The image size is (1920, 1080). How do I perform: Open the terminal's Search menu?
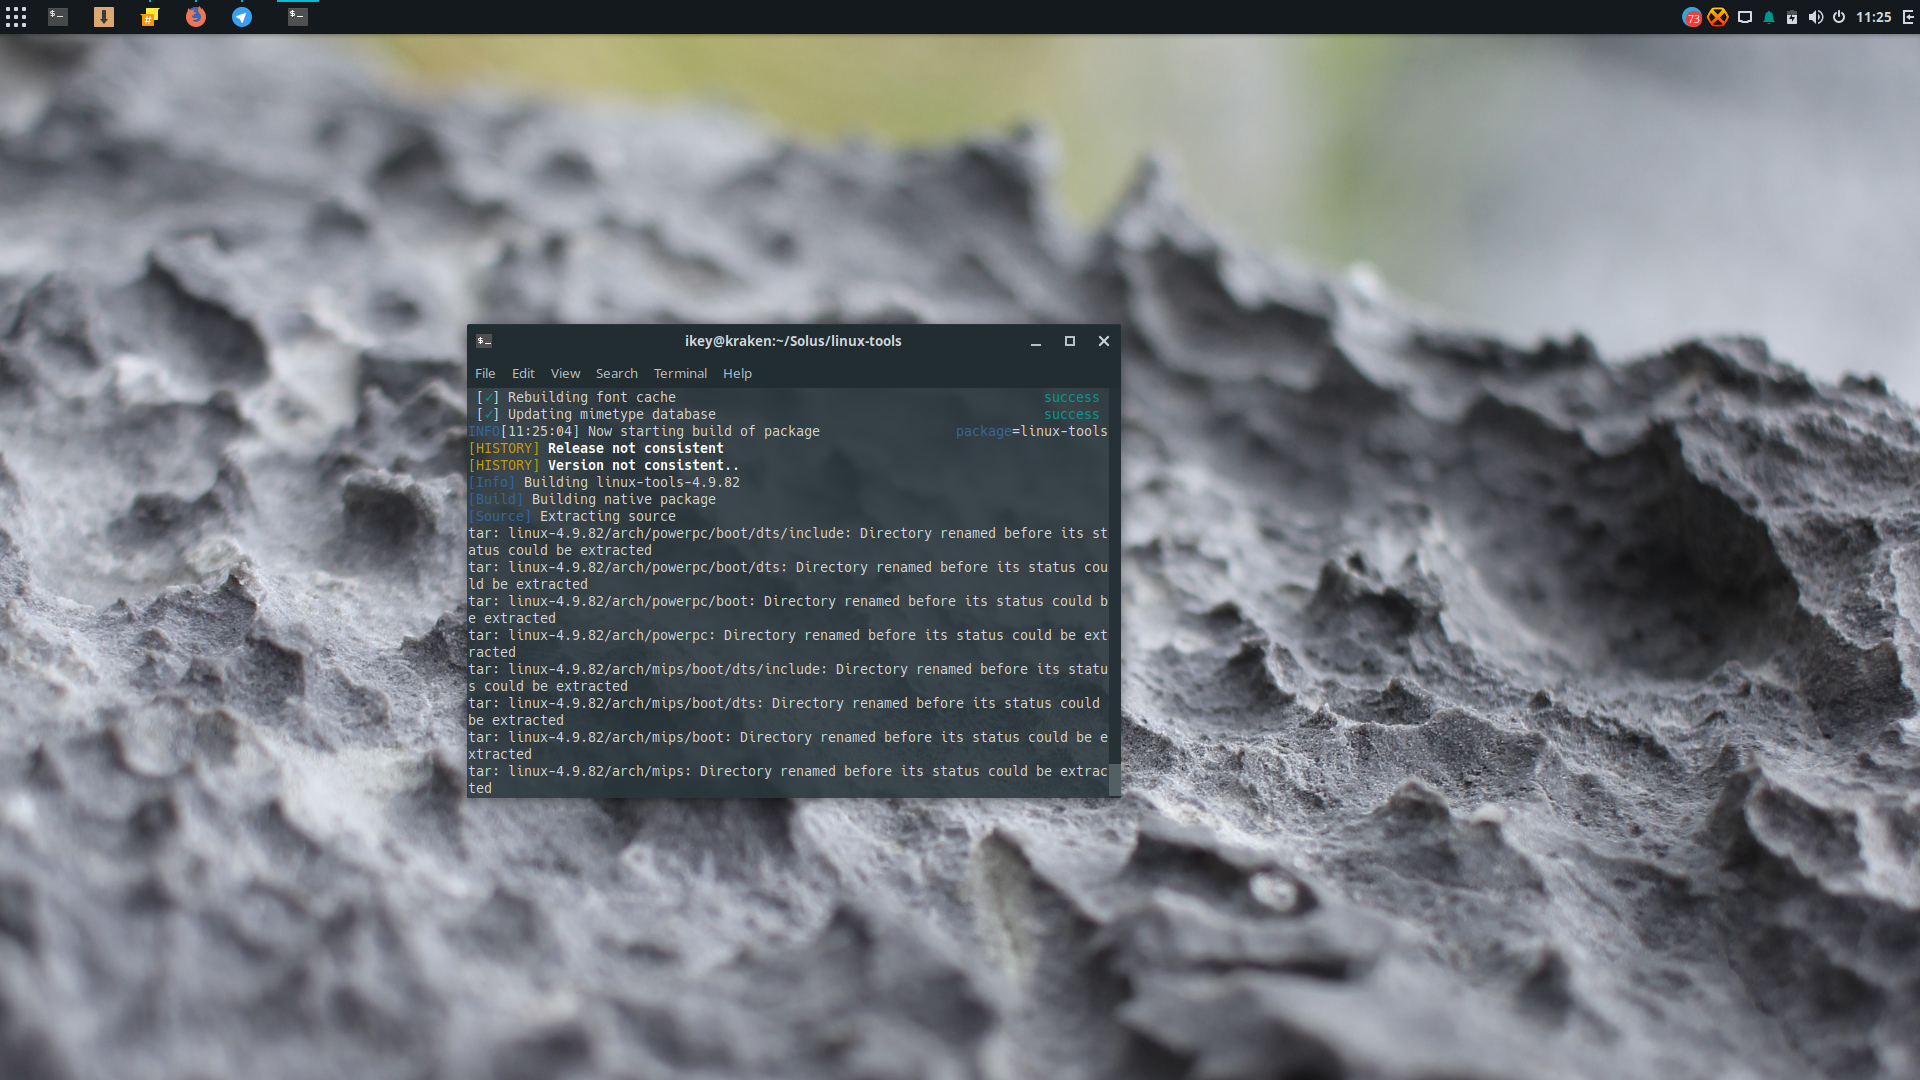616,373
